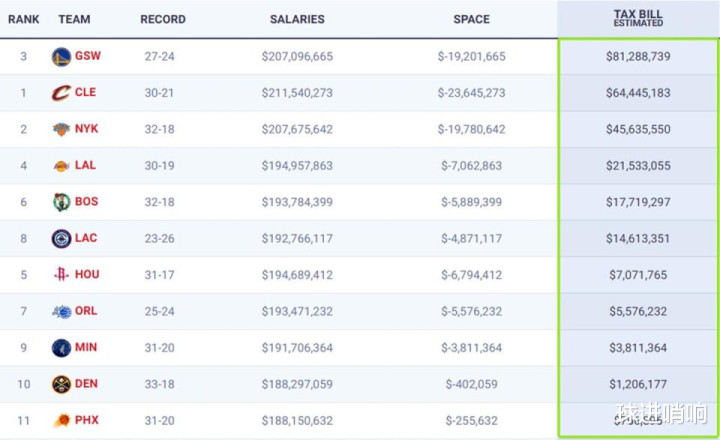Click the LA Clippers logo icon

coord(61,238)
